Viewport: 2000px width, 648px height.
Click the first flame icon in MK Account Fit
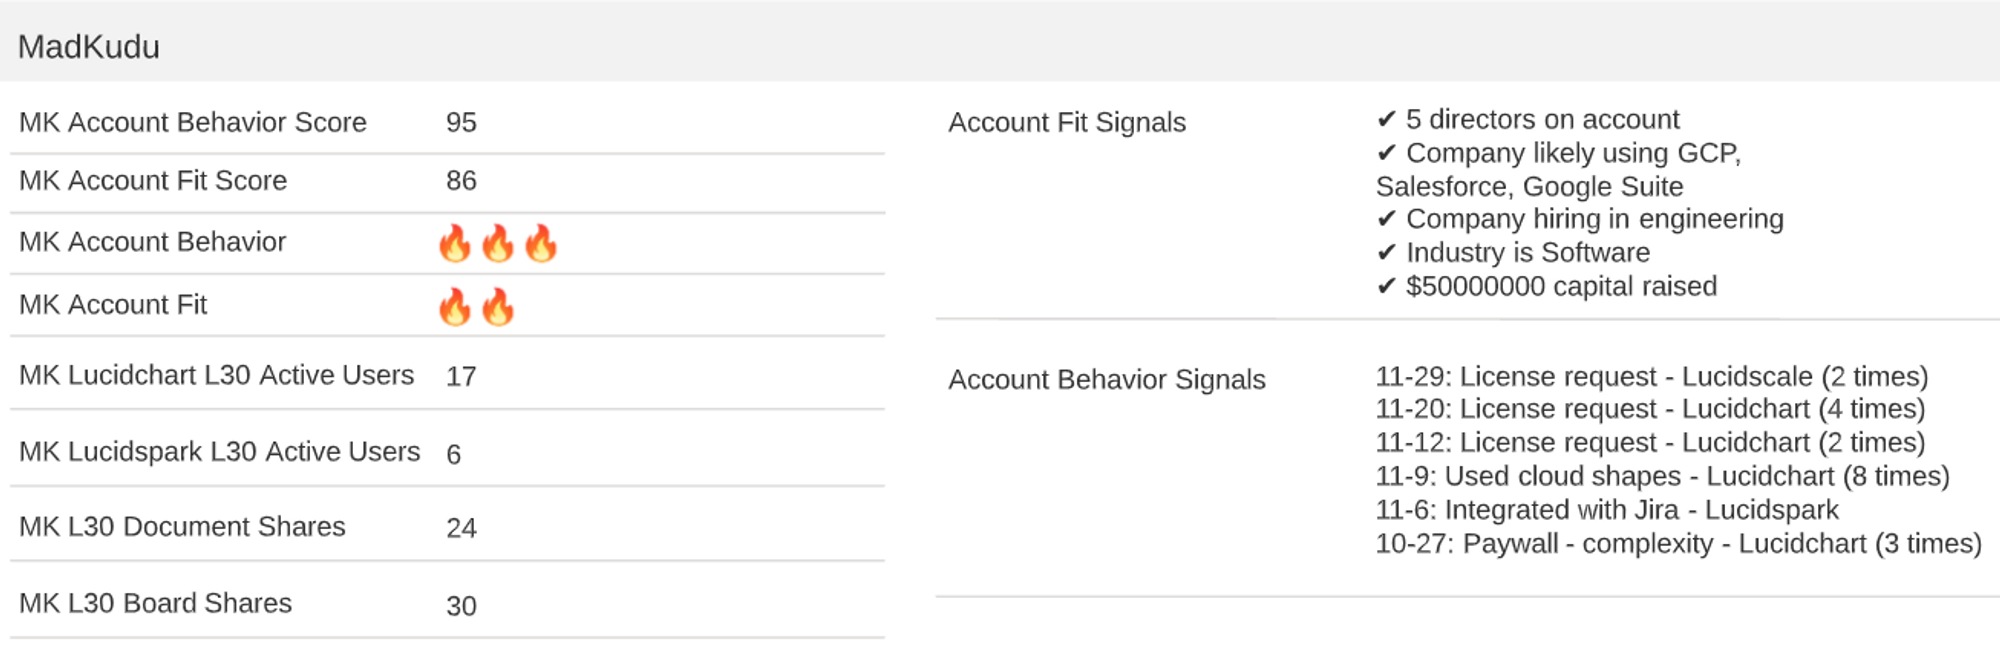455,307
